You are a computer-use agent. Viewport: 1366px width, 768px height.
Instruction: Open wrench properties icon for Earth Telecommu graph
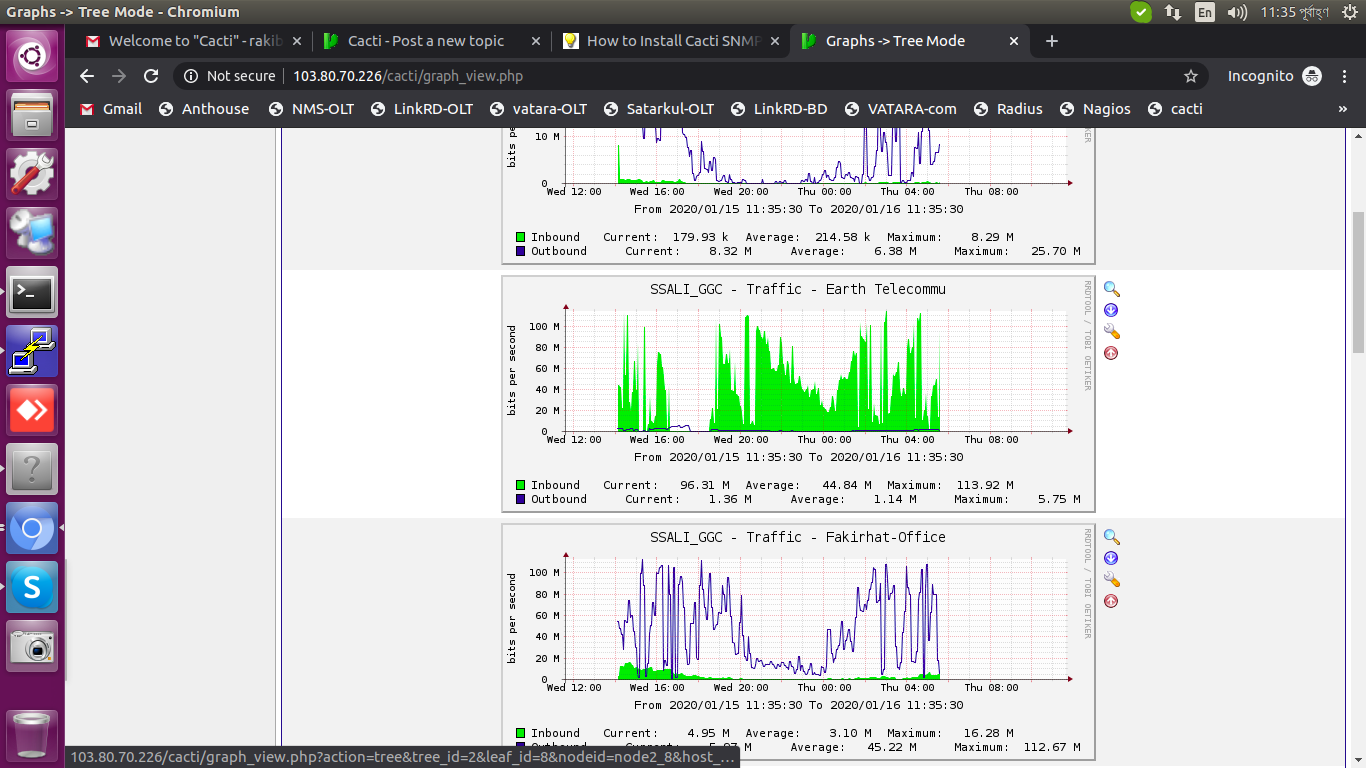[1111, 332]
